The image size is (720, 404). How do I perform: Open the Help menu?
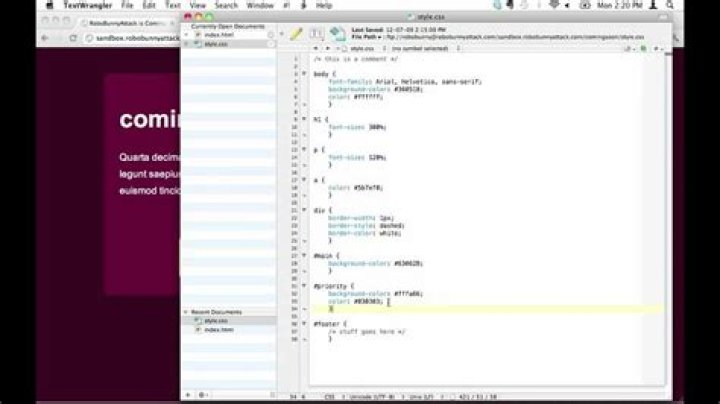tap(324, 5)
